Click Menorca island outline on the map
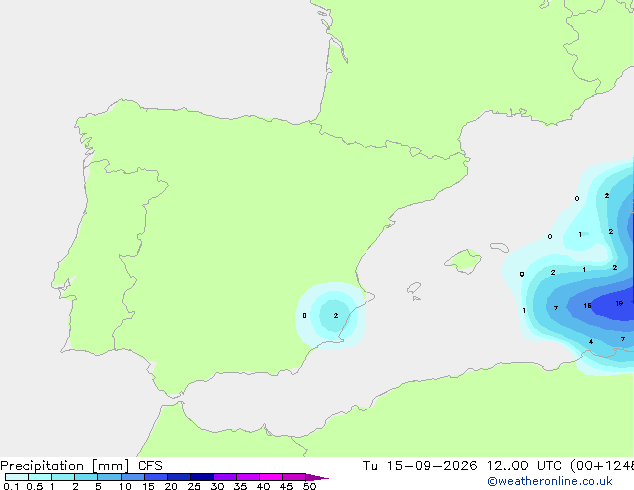634x490 pixels. coord(499,247)
